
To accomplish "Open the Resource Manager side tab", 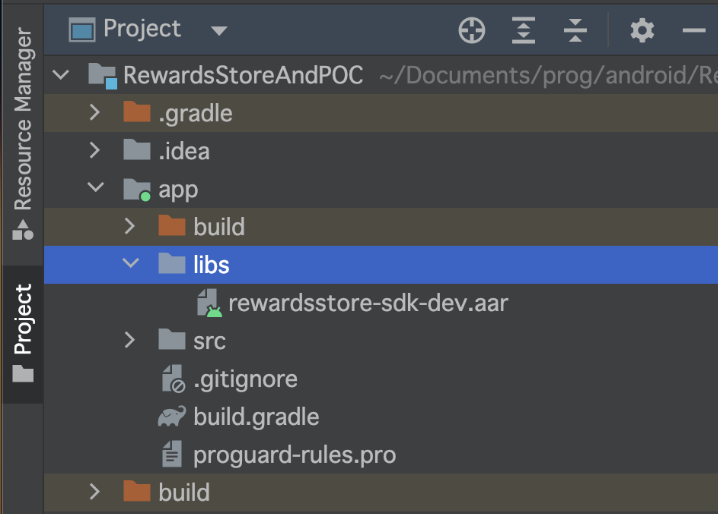I will pyautogui.click(x=22, y=133).
